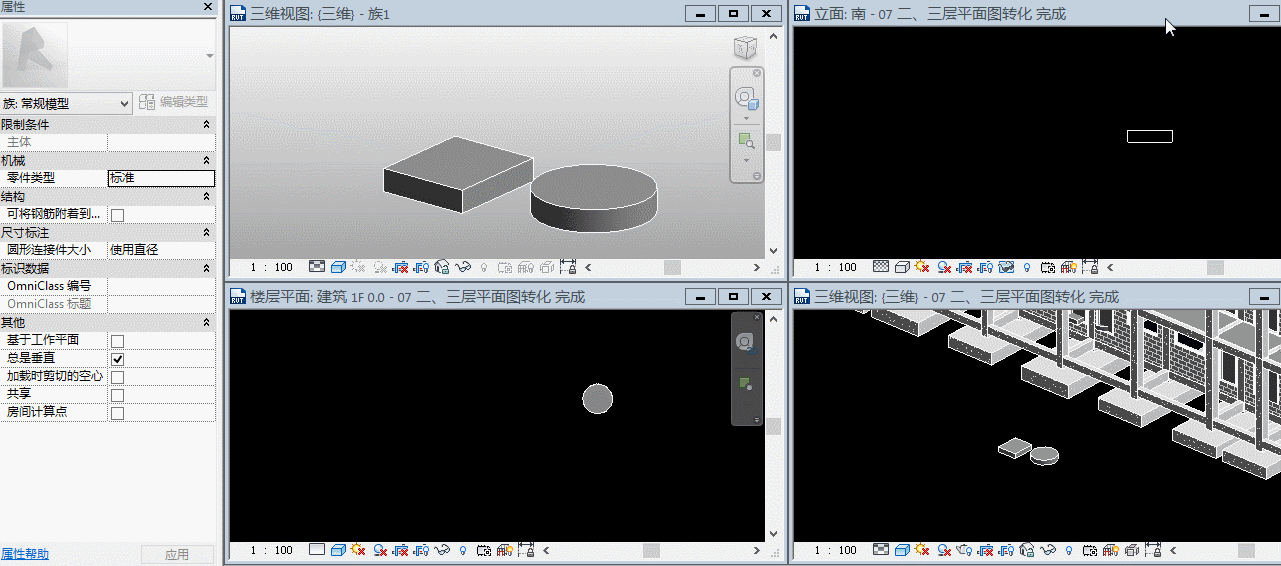Click the 编辑类型 button
Image resolution: width=1281 pixels, height=566 pixels.
click(x=175, y=102)
